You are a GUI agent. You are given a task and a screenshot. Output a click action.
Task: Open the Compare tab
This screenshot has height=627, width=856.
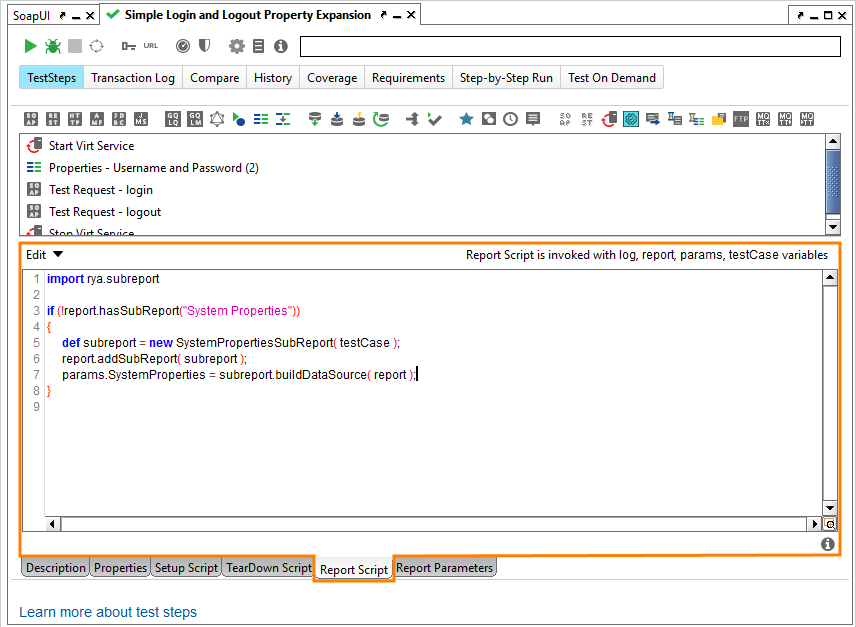[214, 77]
